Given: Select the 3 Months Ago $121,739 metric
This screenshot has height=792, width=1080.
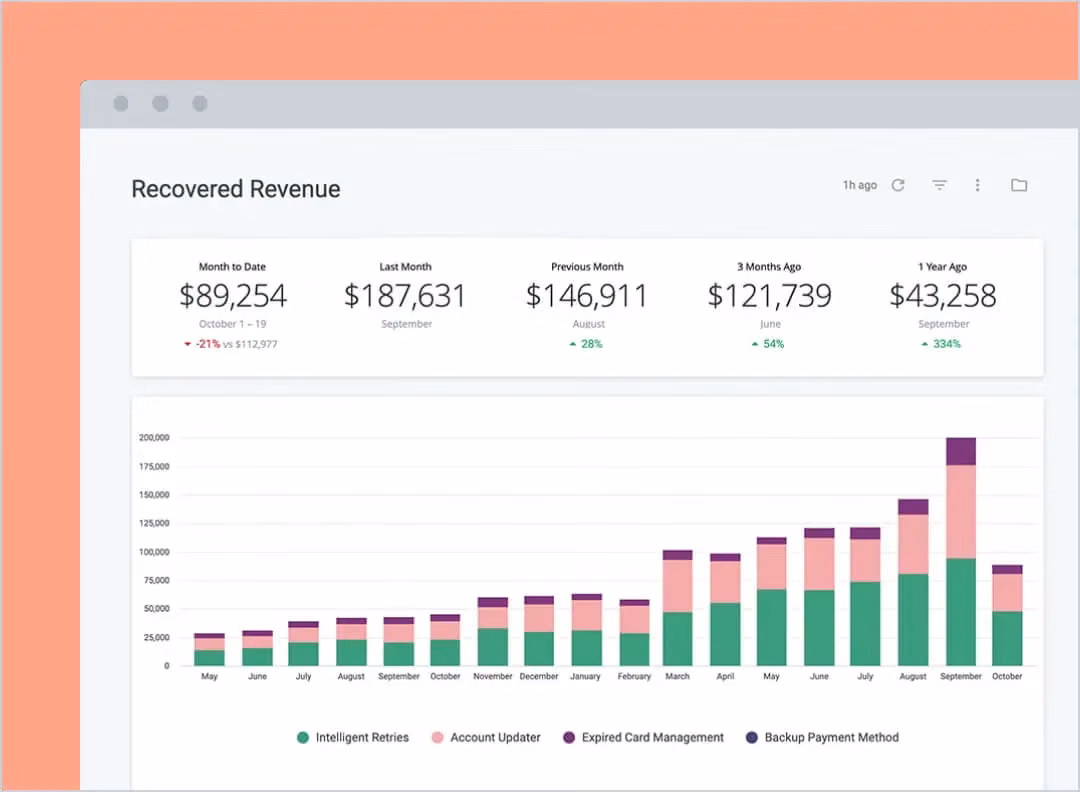Looking at the screenshot, I should (769, 296).
